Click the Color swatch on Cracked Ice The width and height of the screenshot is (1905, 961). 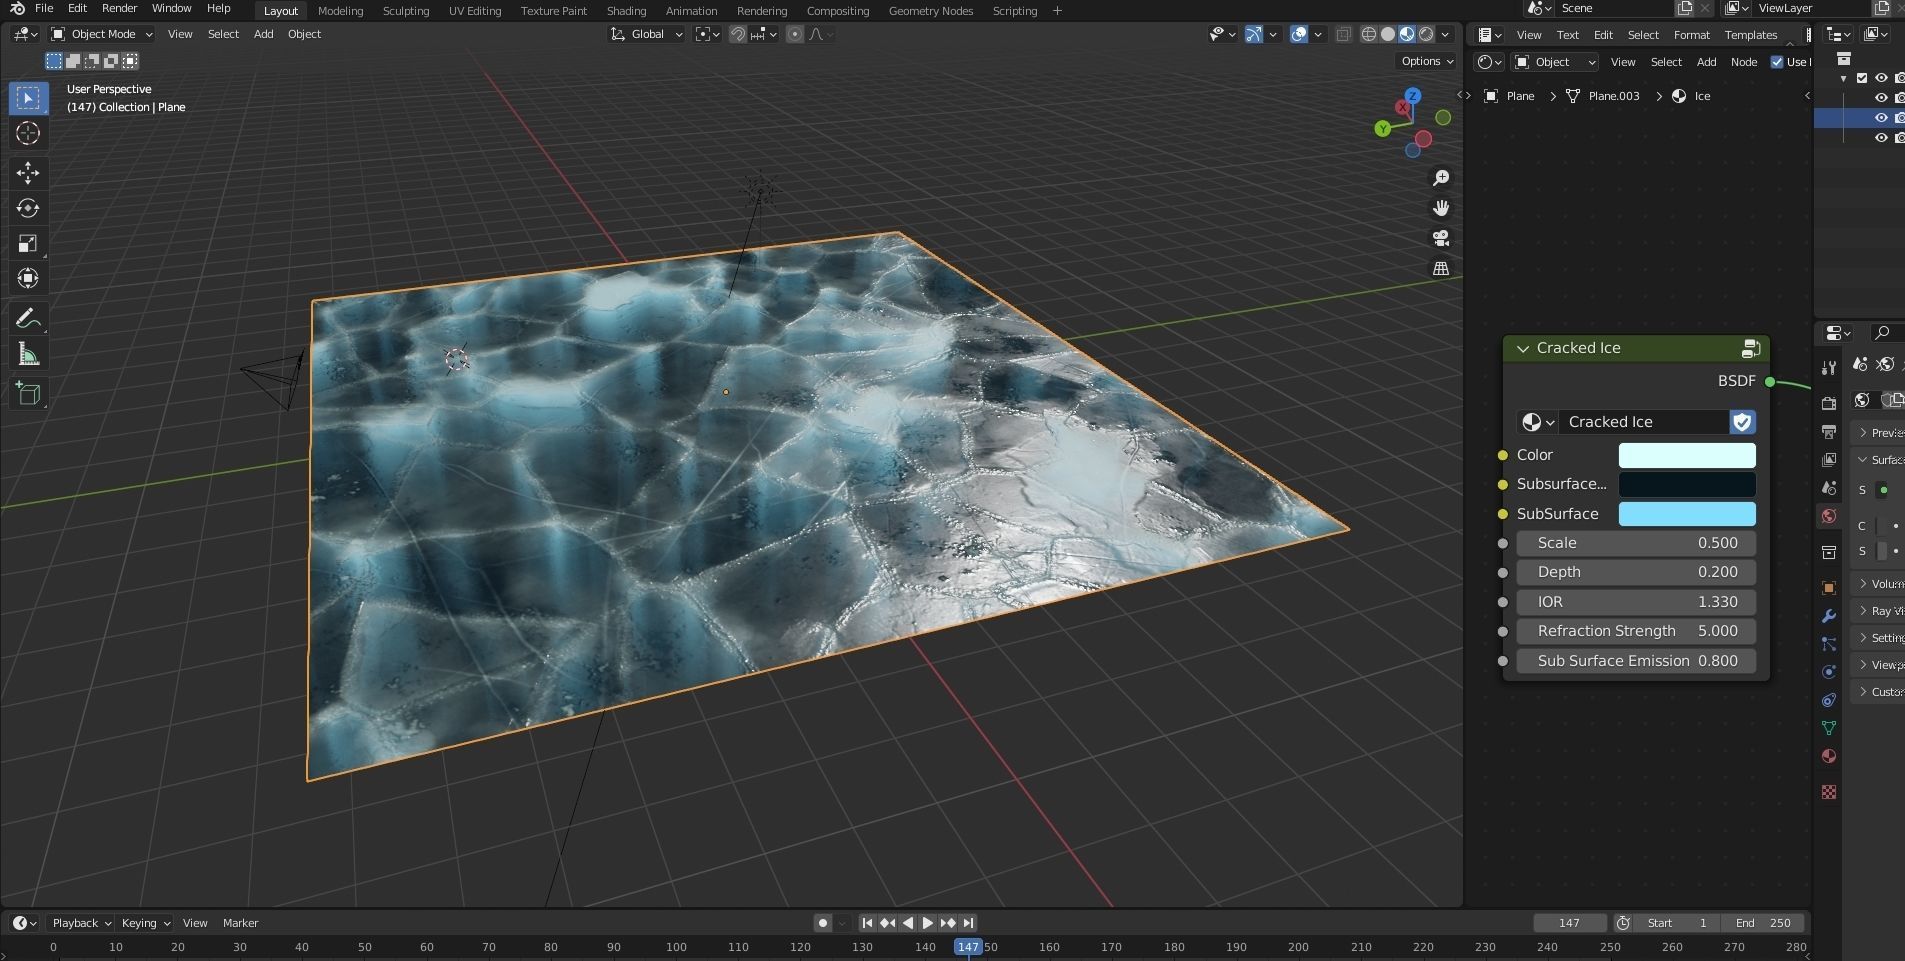(1687, 455)
